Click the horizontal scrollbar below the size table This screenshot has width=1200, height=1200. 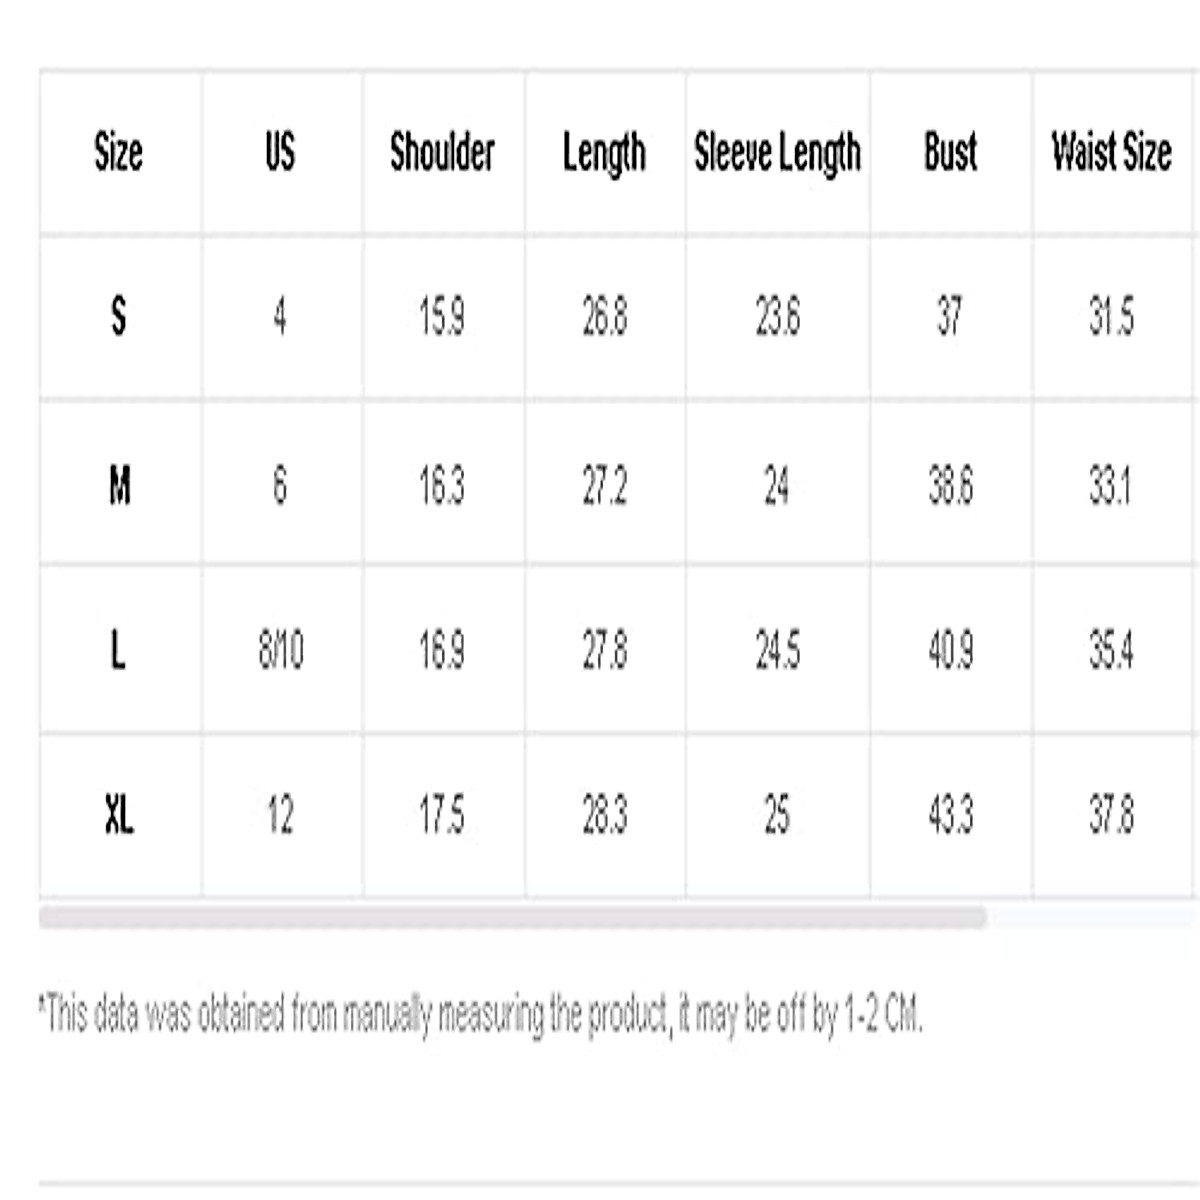click(x=512, y=918)
